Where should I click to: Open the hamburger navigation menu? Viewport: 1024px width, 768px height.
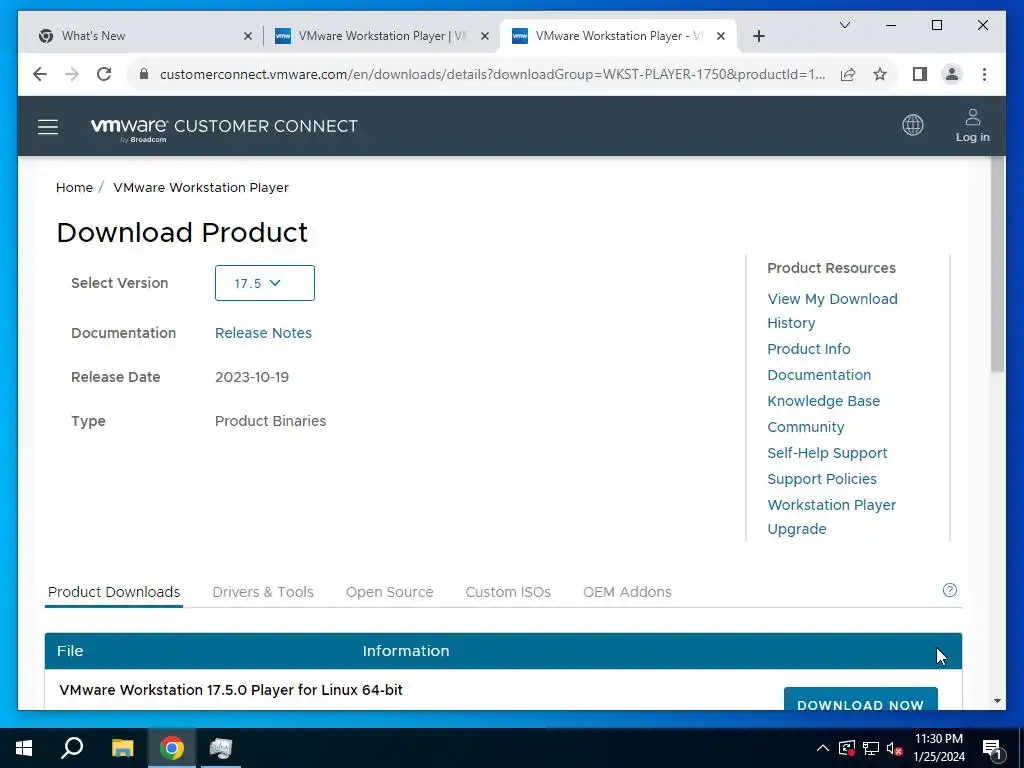(x=48, y=127)
